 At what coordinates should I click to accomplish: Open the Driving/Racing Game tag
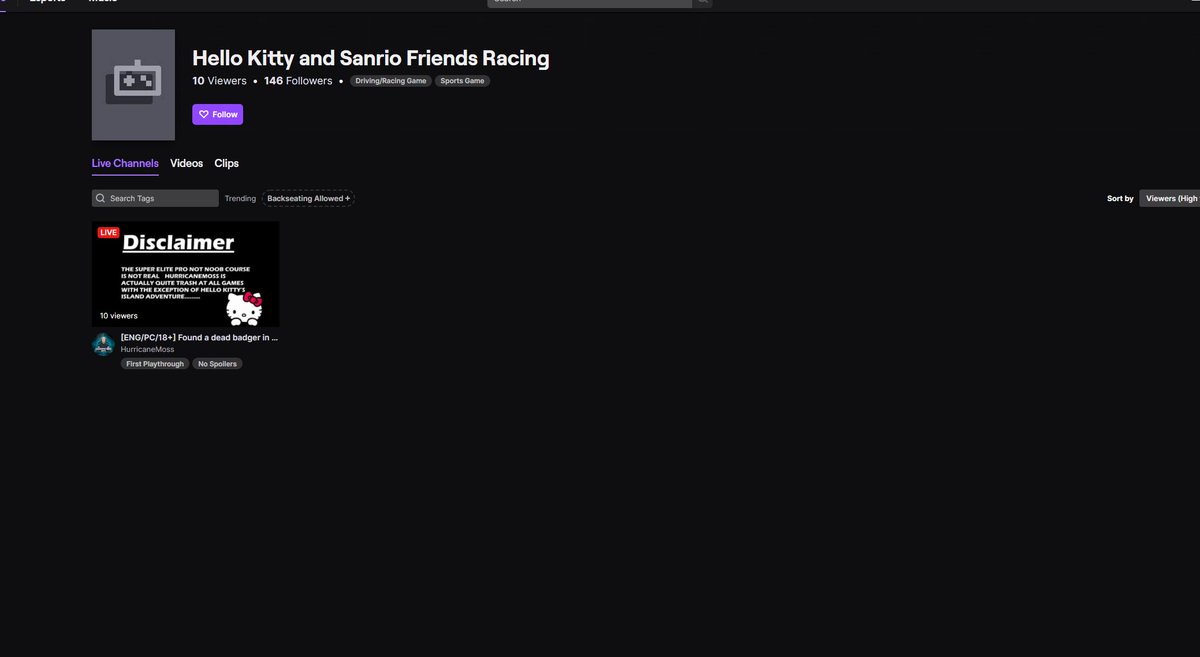[390, 81]
